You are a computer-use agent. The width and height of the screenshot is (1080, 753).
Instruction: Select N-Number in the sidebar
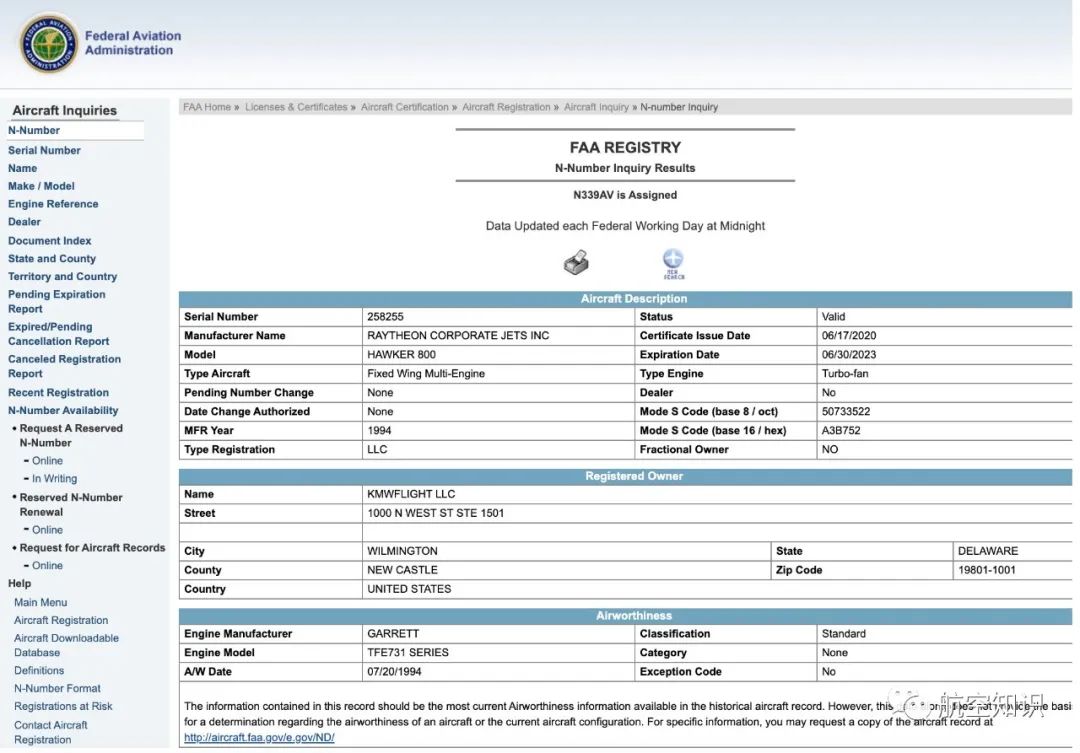(x=34, y=130)
